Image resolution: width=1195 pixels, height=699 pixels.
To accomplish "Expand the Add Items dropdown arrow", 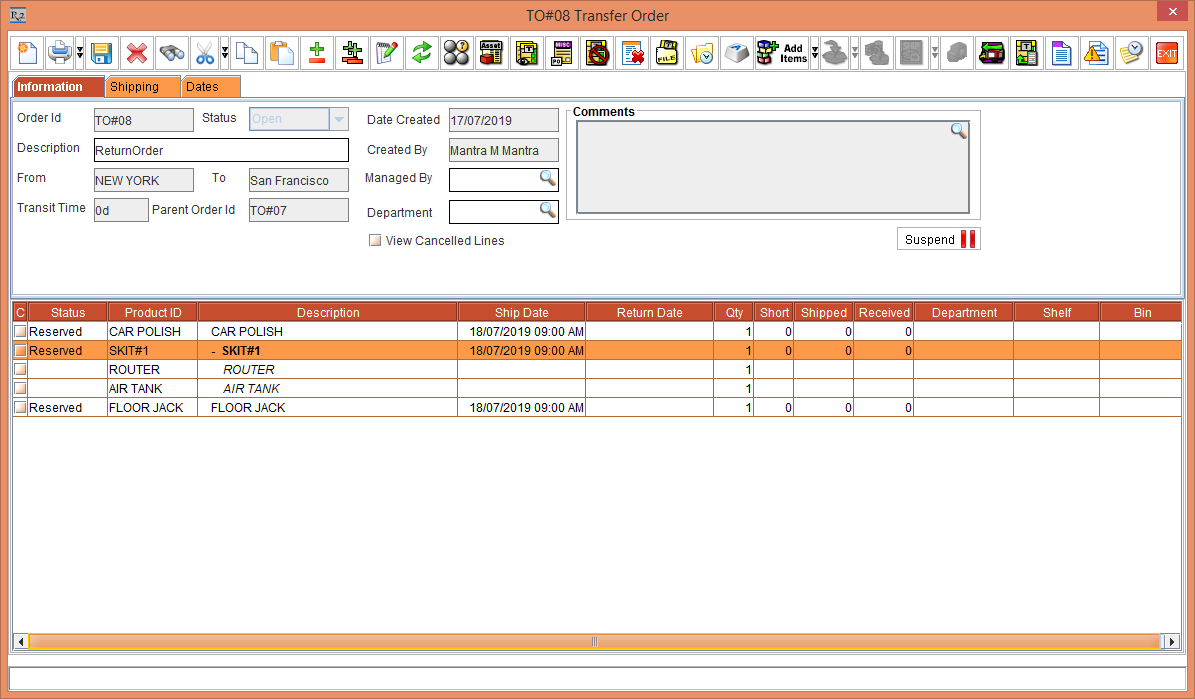I will [x=815, y=53].
